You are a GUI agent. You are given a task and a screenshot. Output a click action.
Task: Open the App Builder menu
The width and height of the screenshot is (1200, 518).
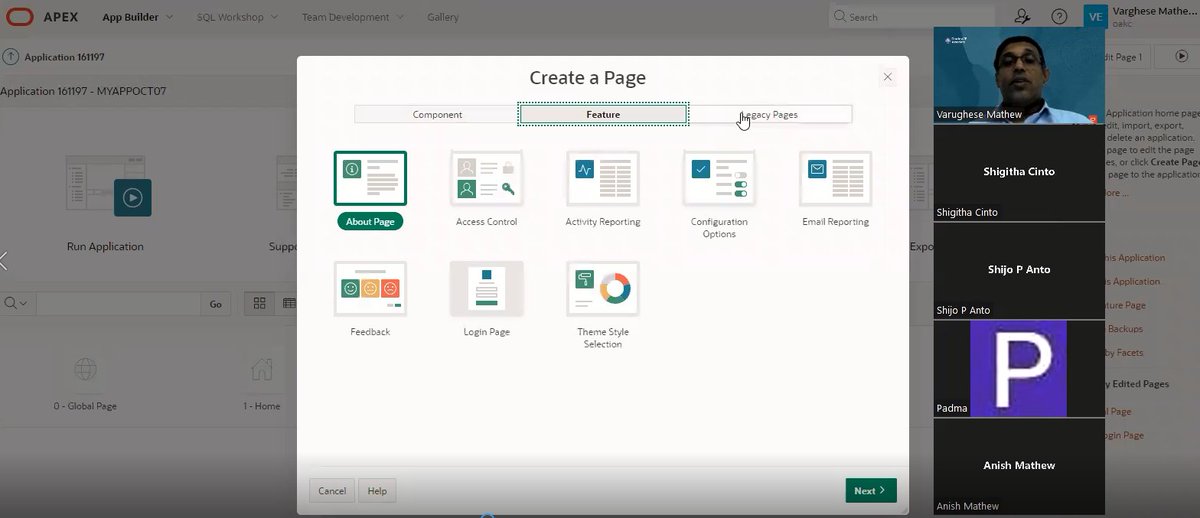click(x=137, y=17)
